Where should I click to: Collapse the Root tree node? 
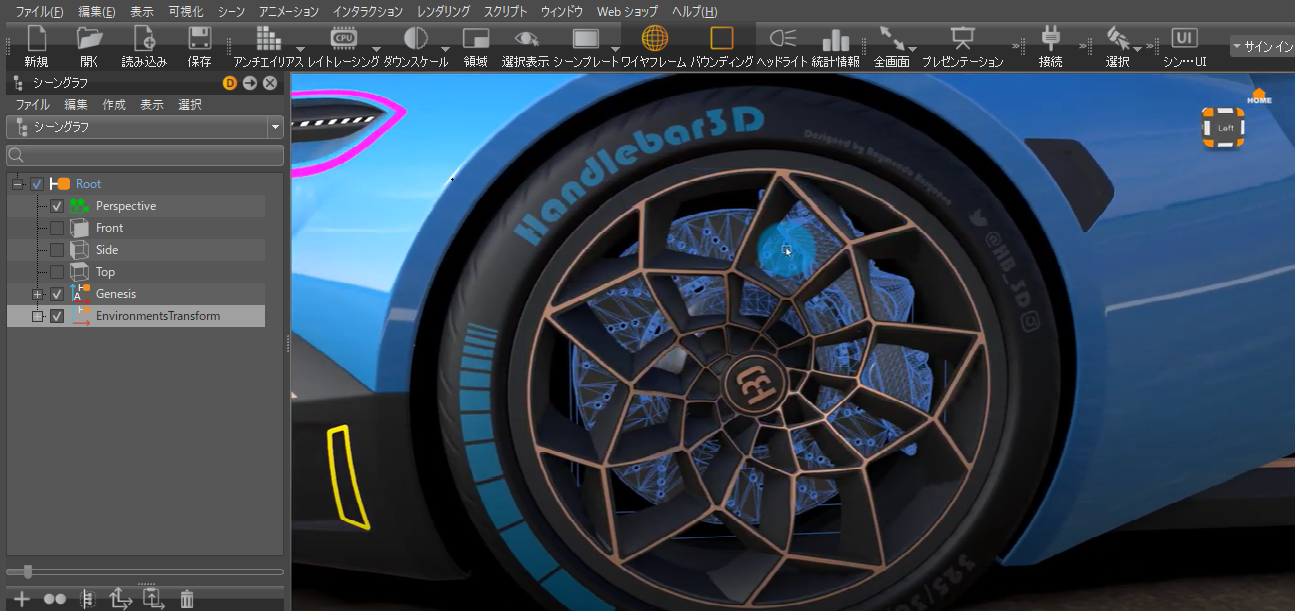pos(17,184)
